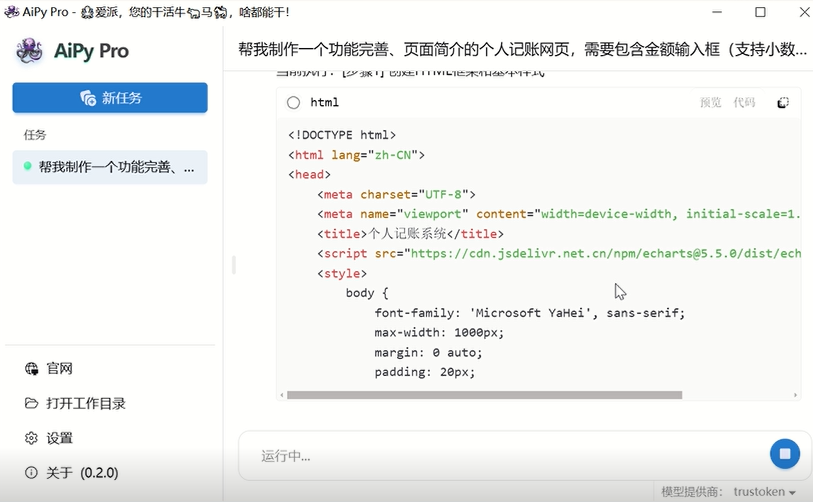Maximize the AiPy Pro window
Screen dimensions: 813x502
(760, 12)
